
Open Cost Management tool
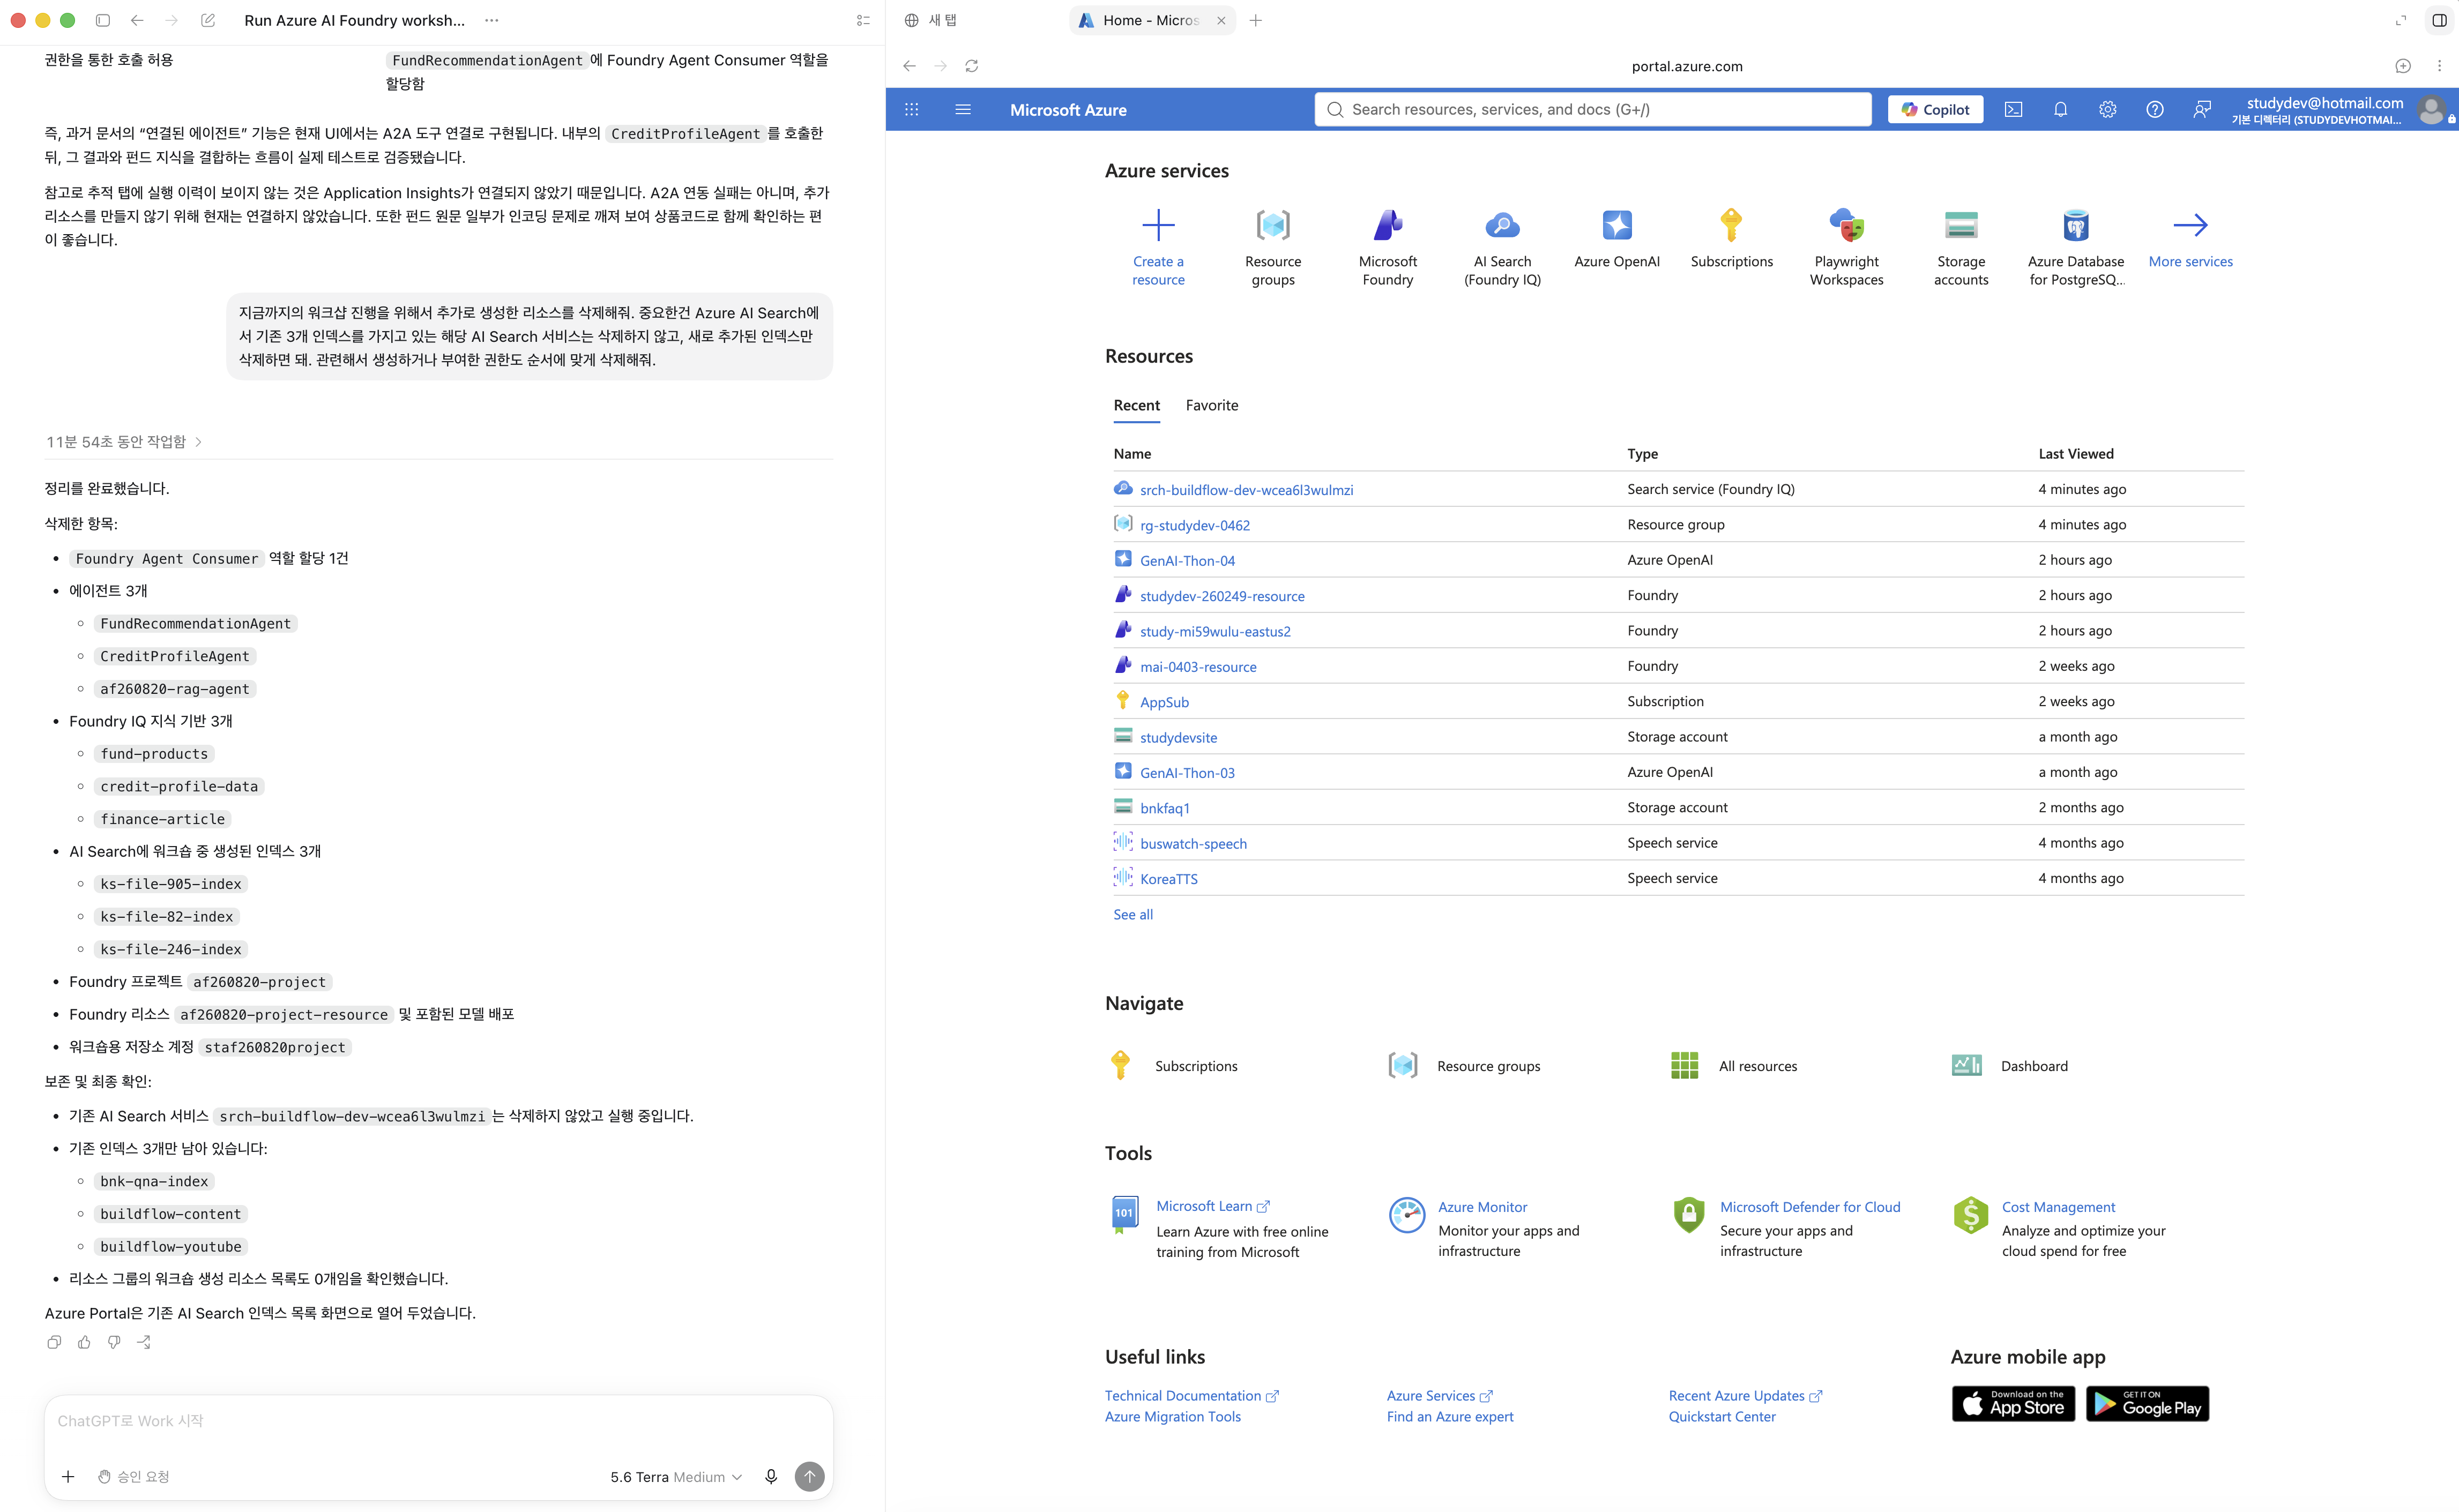2058,1207
